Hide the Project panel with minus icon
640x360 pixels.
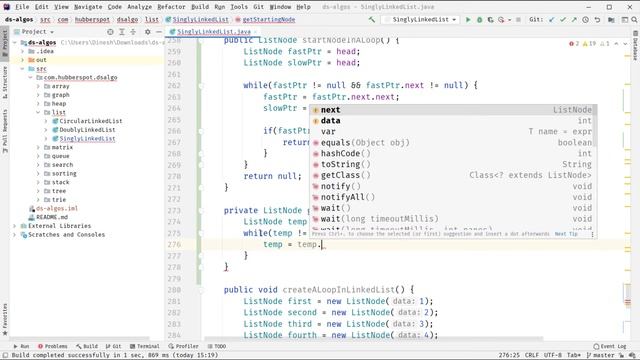point(159,31)
